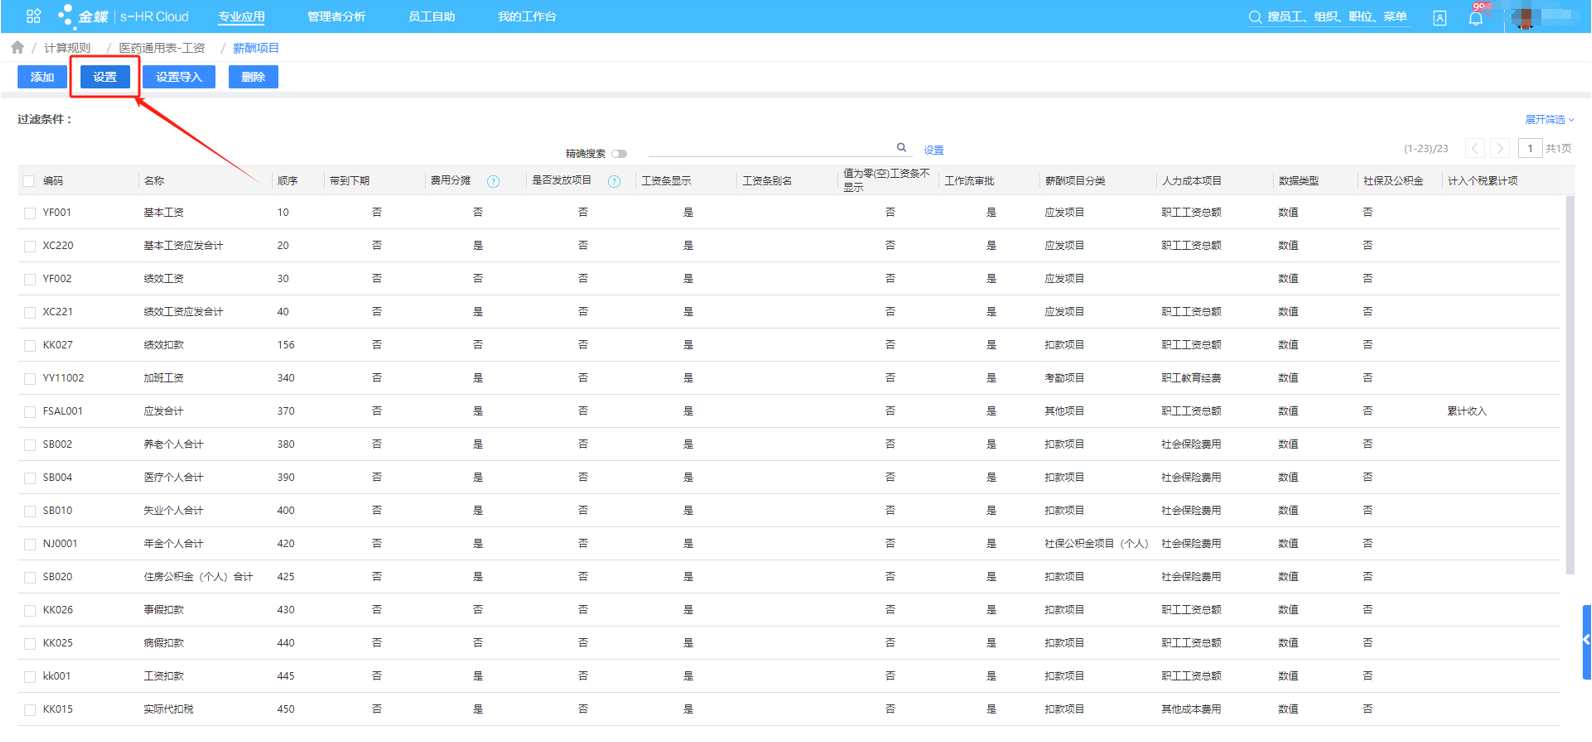Screen dimensions: 1592x742
Task: Select the 社保公积金项目（个人） cell
Action: [x=1096, y=544]
